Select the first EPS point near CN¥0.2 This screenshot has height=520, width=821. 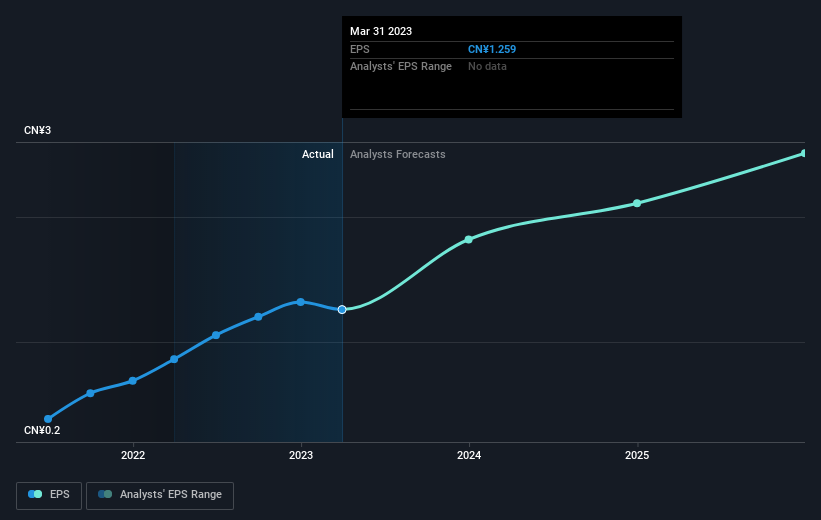pyautogui.click(x=48, y=419)
